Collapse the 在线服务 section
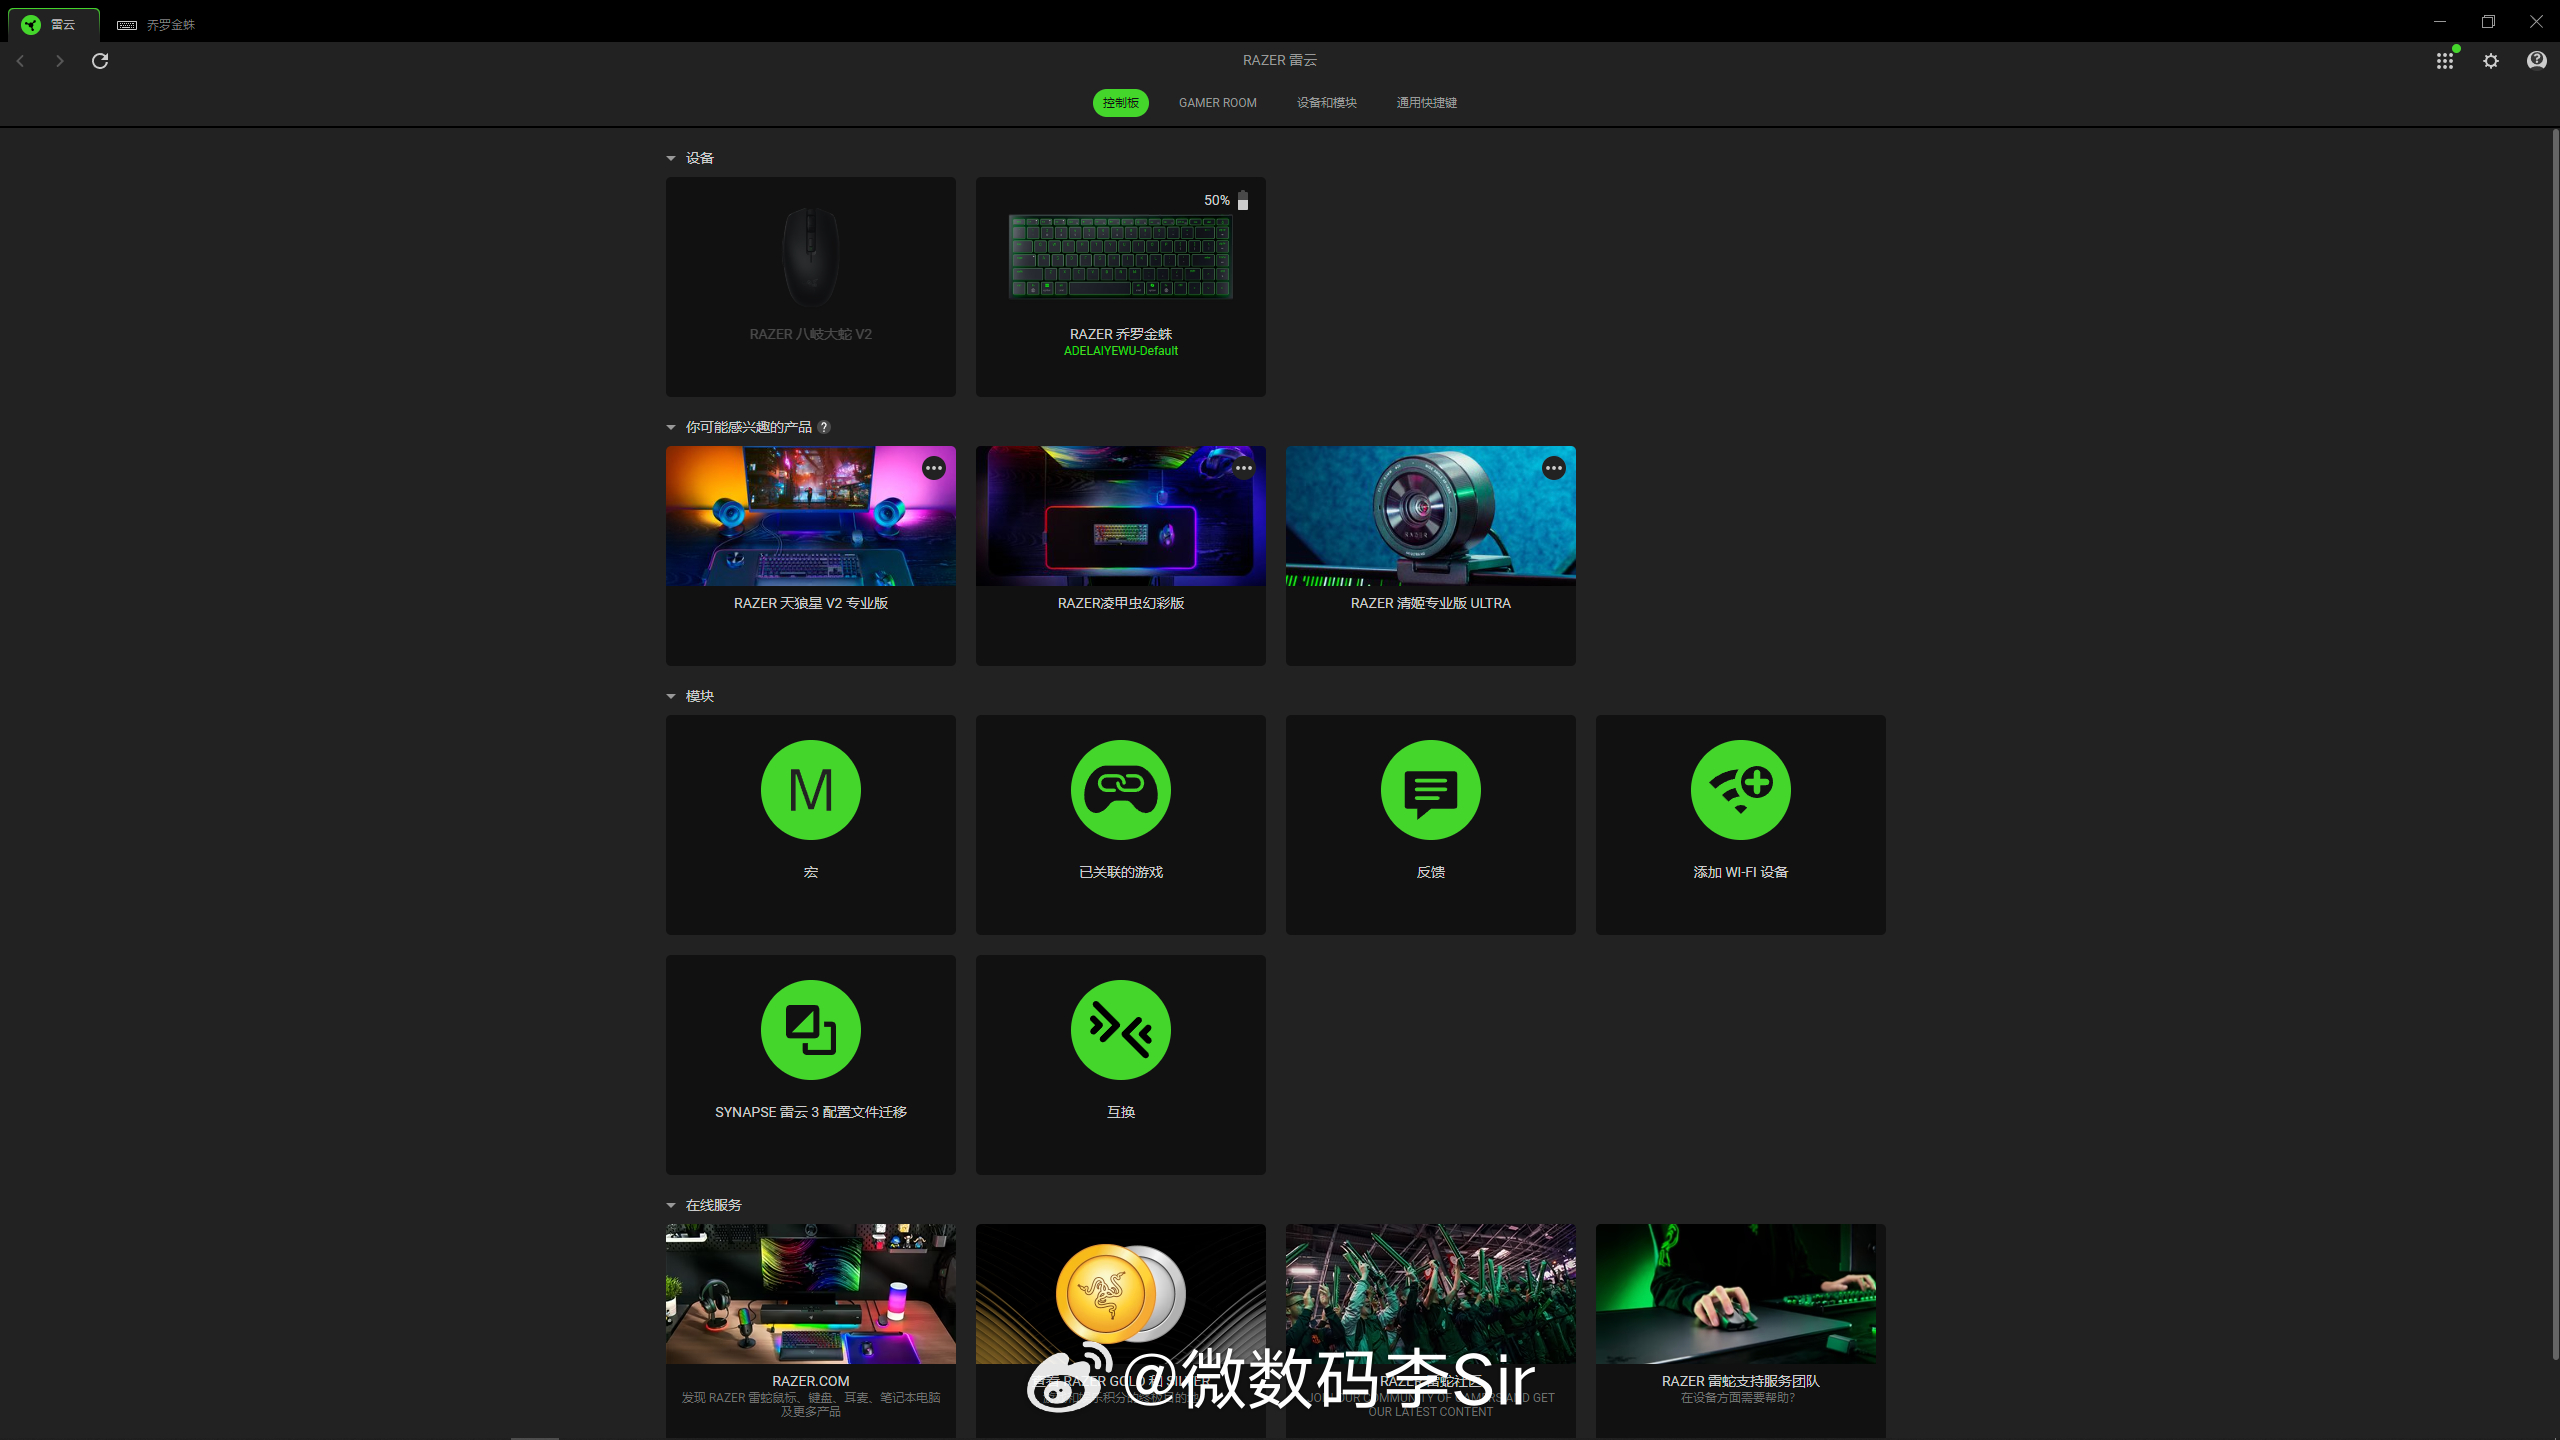2560x1440 pixels. click(x=671, y=1205)
